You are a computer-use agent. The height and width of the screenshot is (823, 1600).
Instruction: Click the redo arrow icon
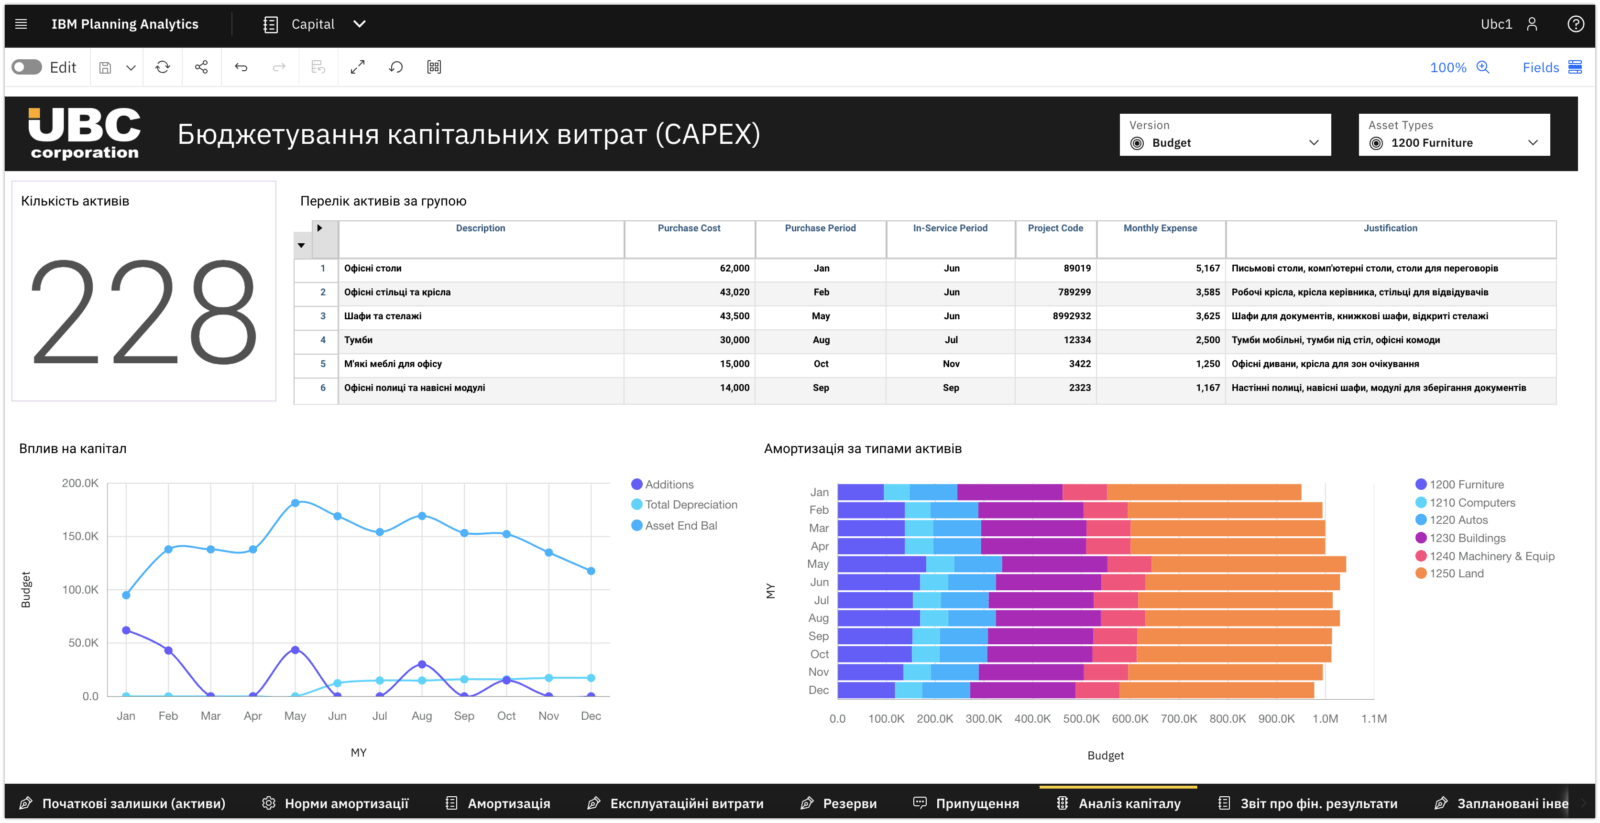tap(279, 67)
